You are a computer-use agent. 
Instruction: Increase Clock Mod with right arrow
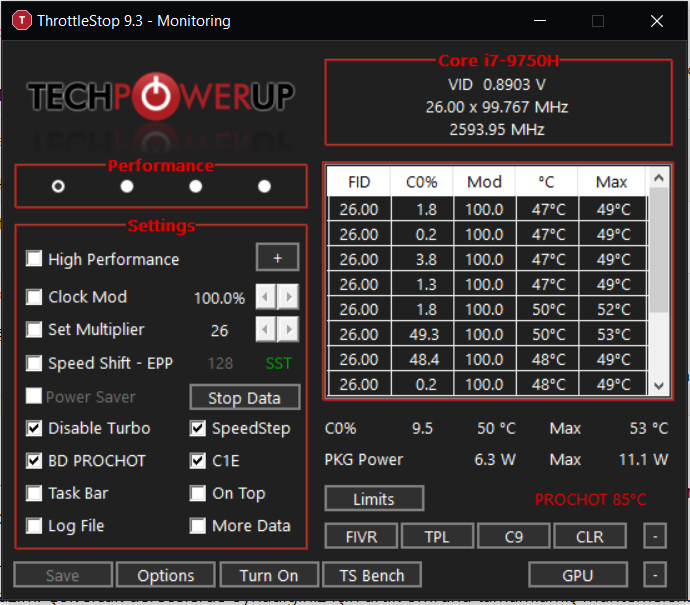pyautogui.click(x=288, y=297)
